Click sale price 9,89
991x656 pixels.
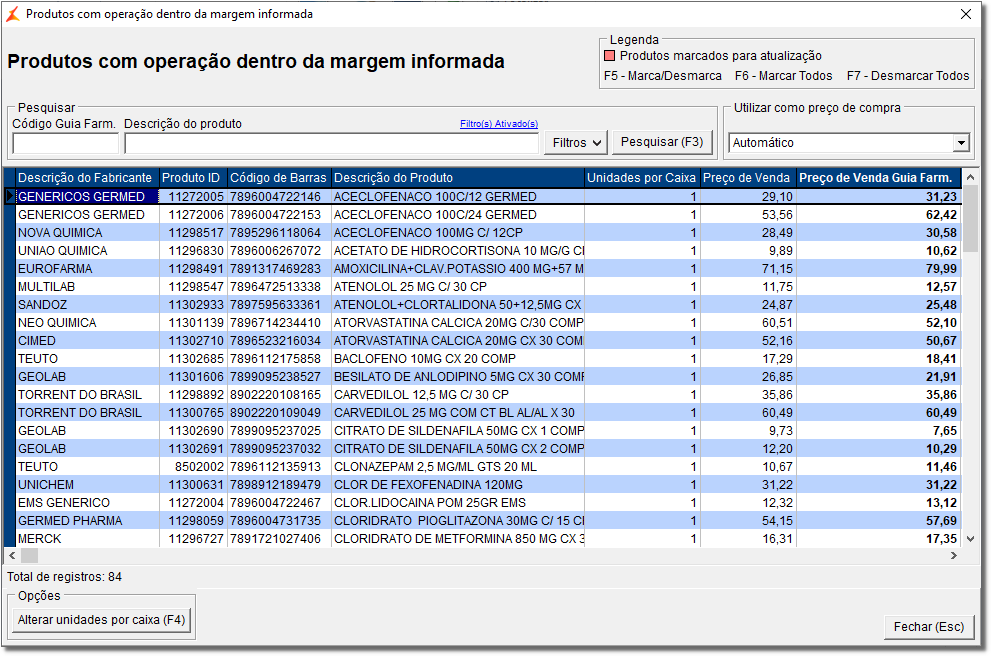point(781,251)
